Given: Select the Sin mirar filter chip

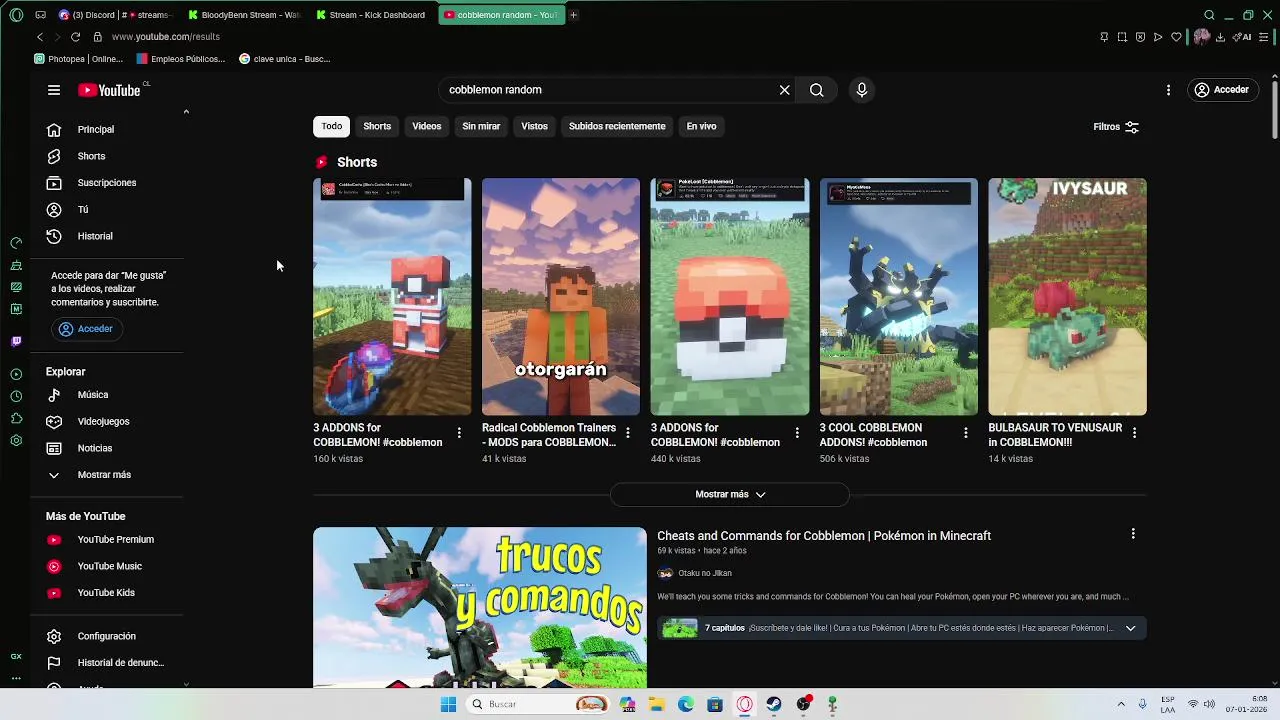Looking at the screenshot, I should [x=481, y=126].
